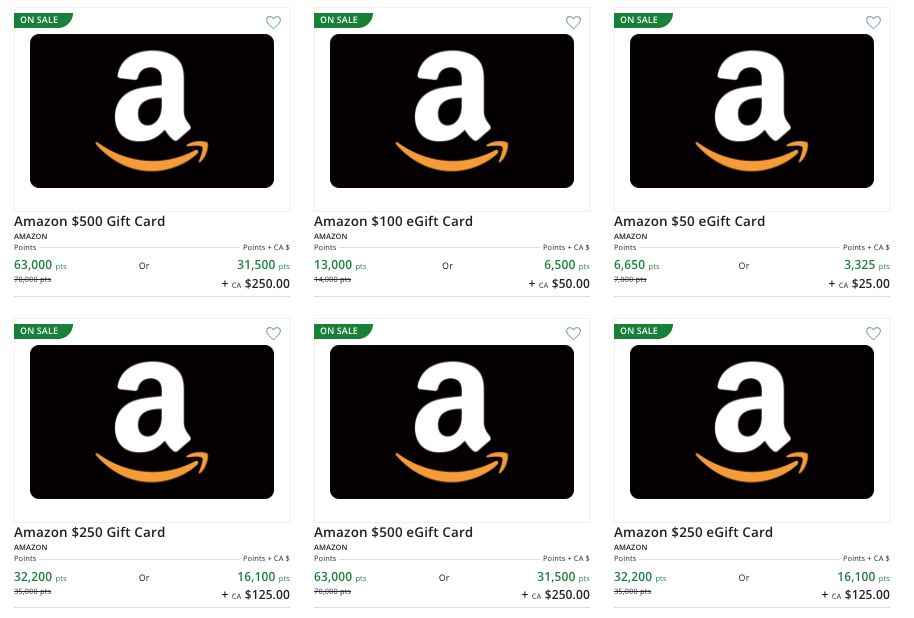The width and height of the screenshot is (914, 618).
Task: Open the "Amazon $250 eGift Card" title link
Action: click(693, 532)
